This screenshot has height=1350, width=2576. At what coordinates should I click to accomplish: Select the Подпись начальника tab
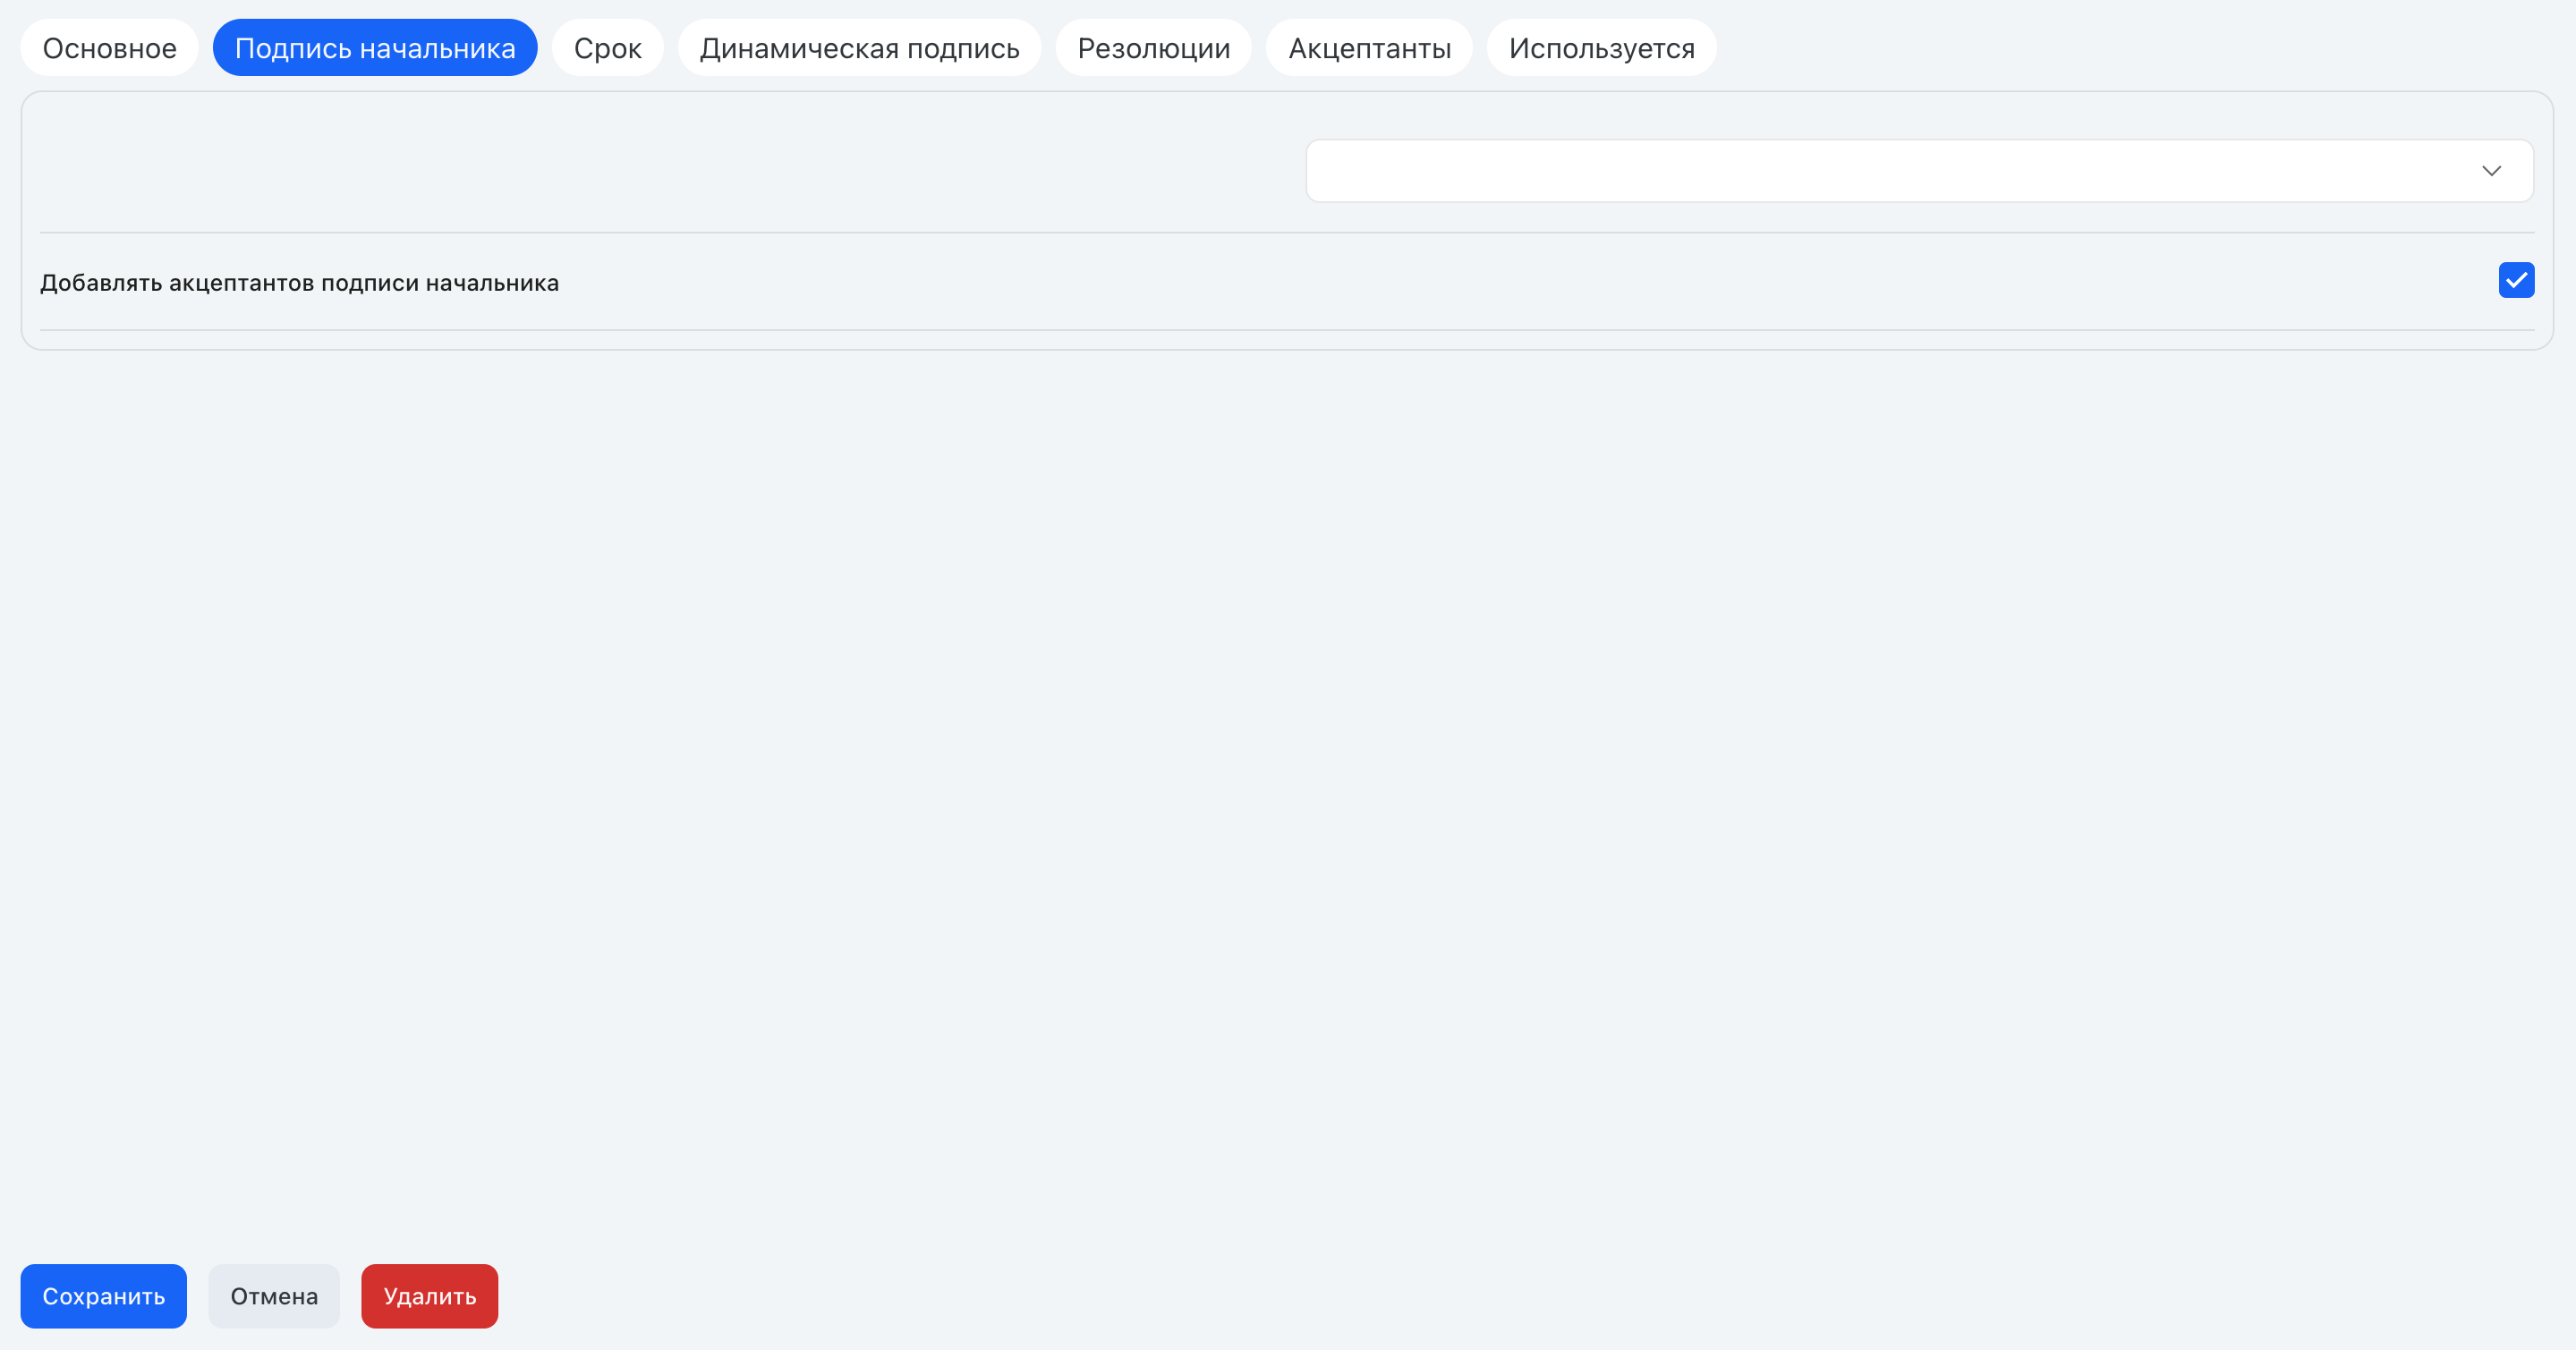(x=375, y=48)
